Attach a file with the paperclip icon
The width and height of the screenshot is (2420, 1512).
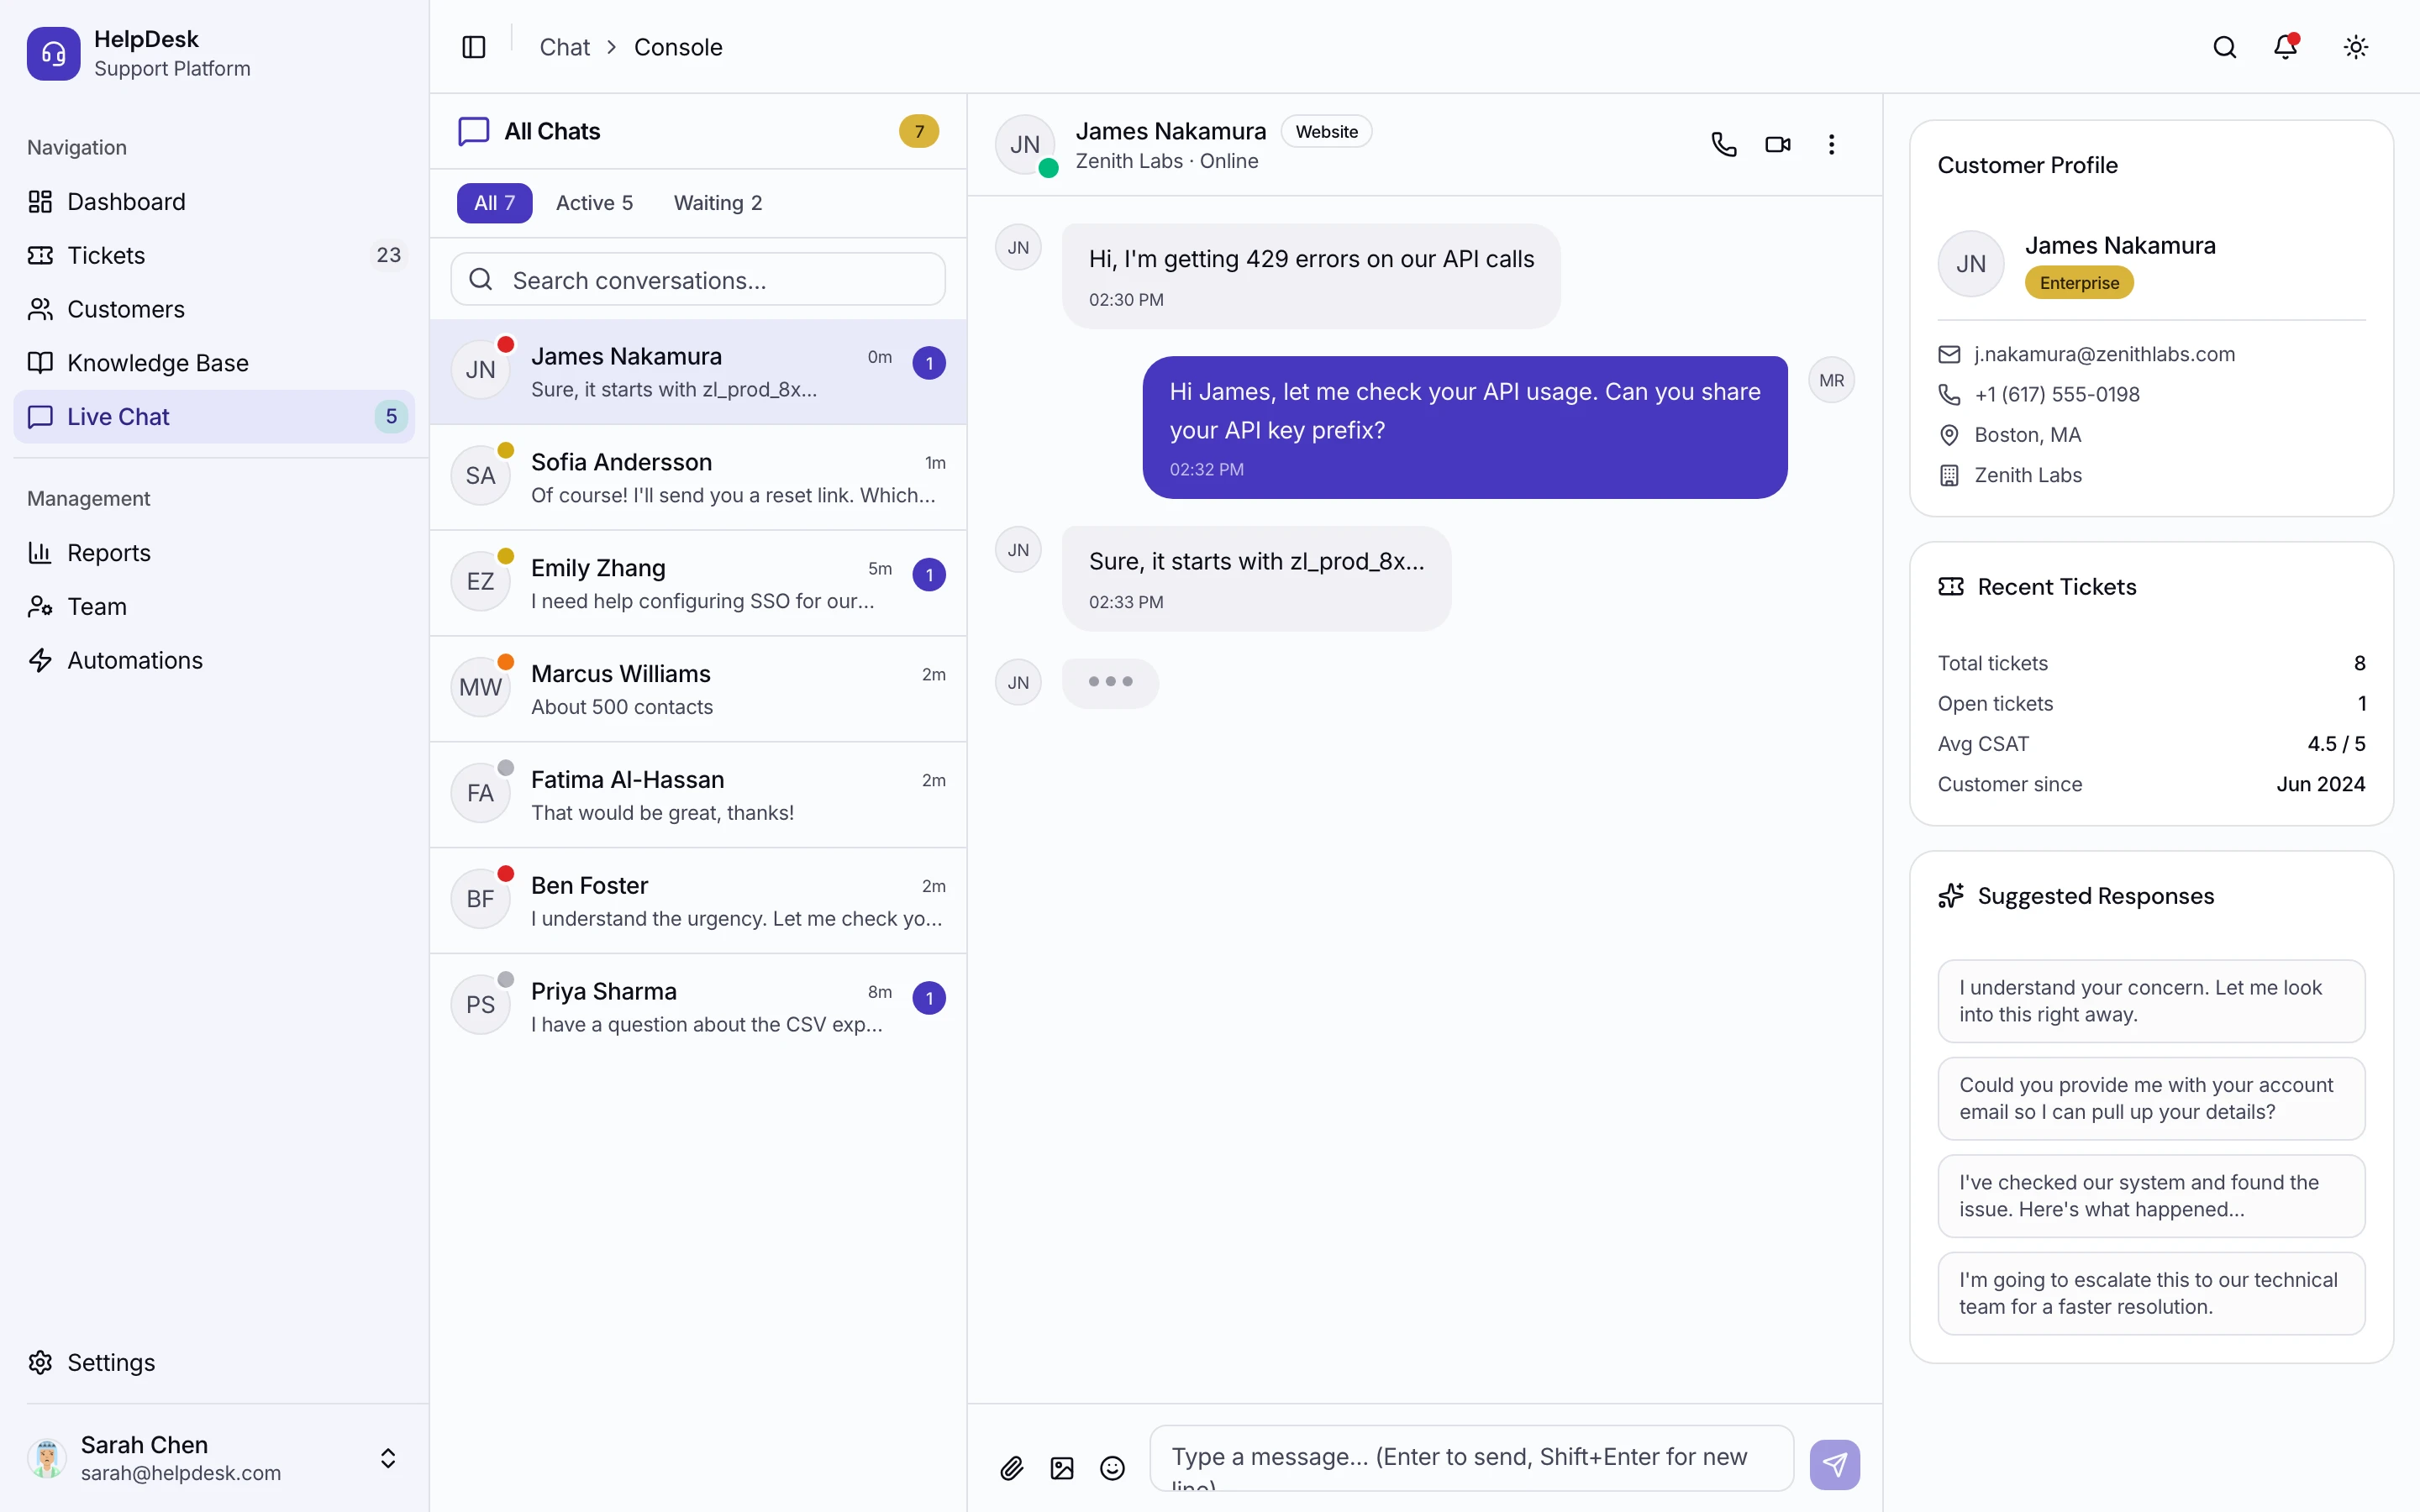click(1011, 1467)
